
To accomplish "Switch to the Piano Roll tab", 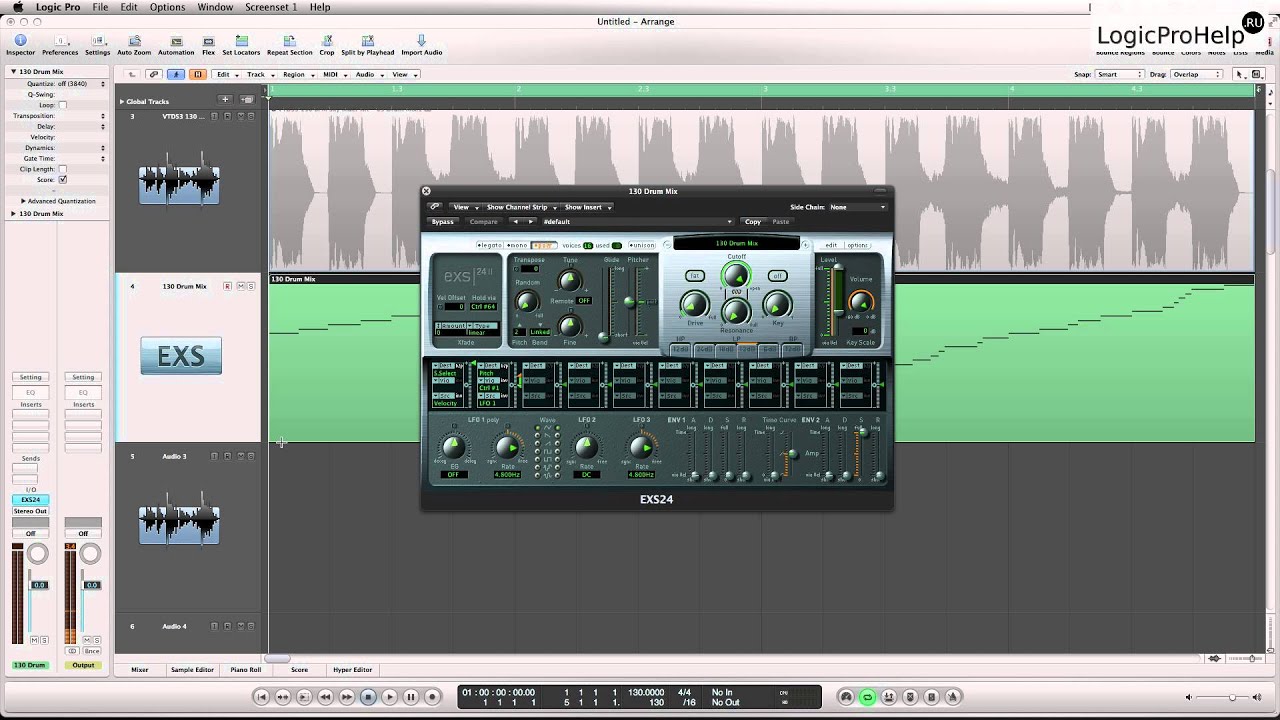I will [245, 670].
